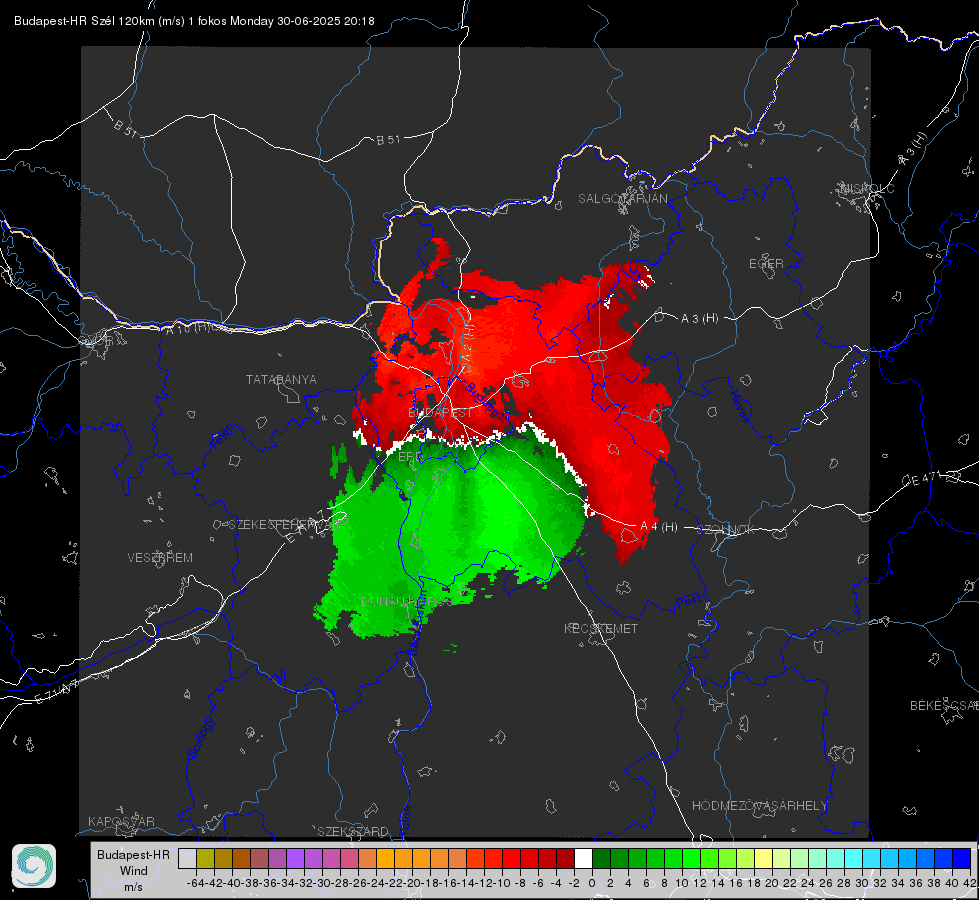Click the E 71 road label near Székesfehérvár
979x900 pixels.
point(305,528)
